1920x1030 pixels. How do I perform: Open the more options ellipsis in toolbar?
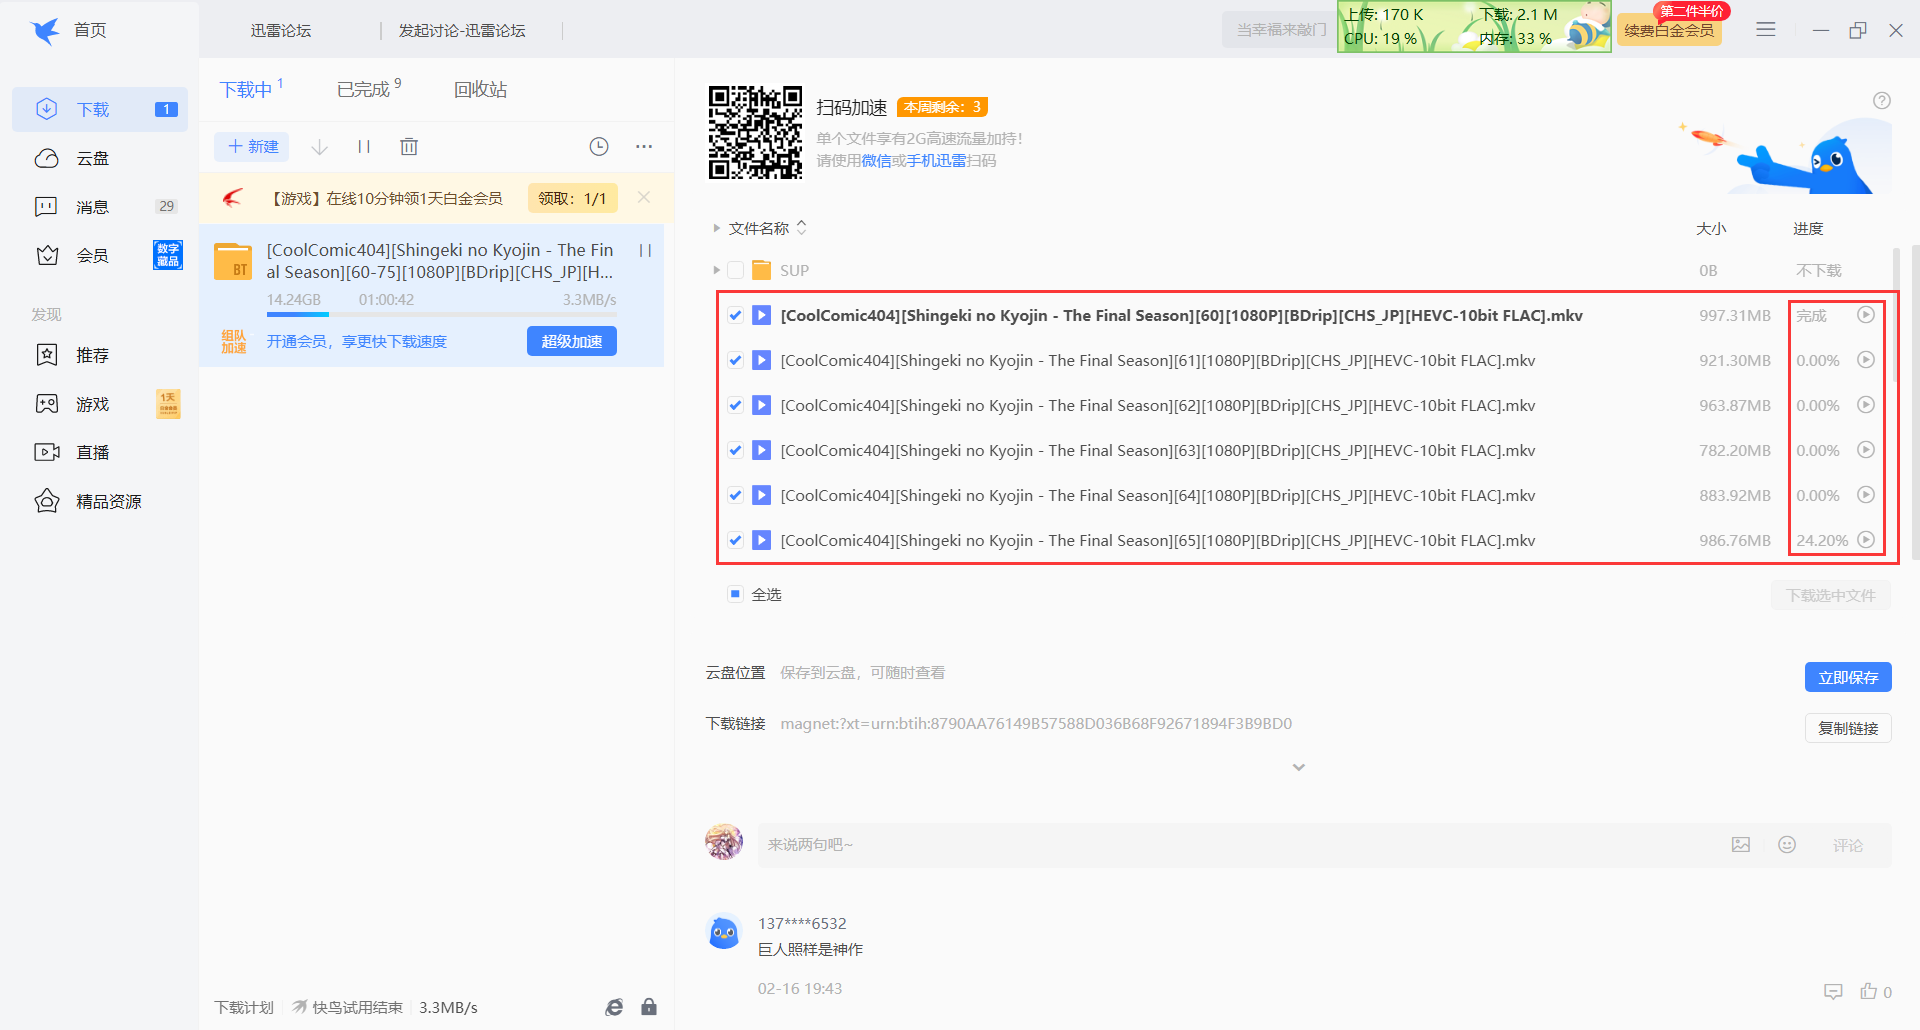point(644,147)
